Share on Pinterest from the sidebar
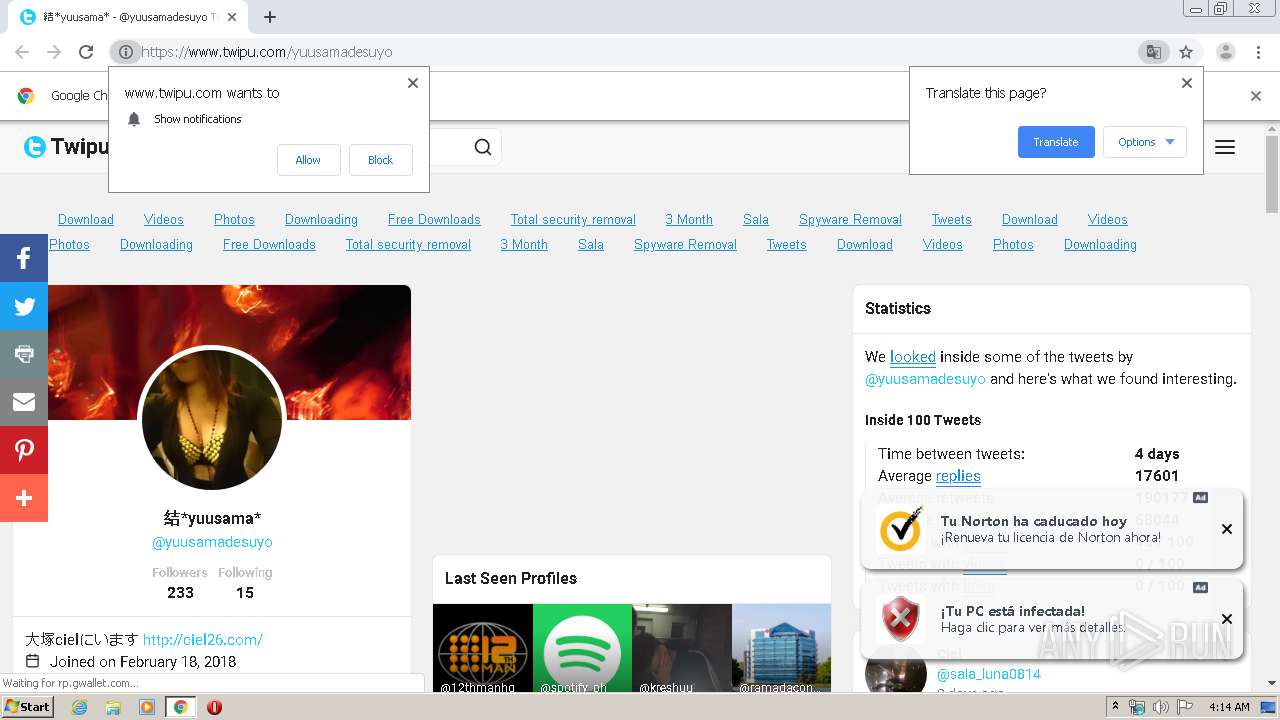Viewport: 1280px width, 720px height. pos(24,450)
